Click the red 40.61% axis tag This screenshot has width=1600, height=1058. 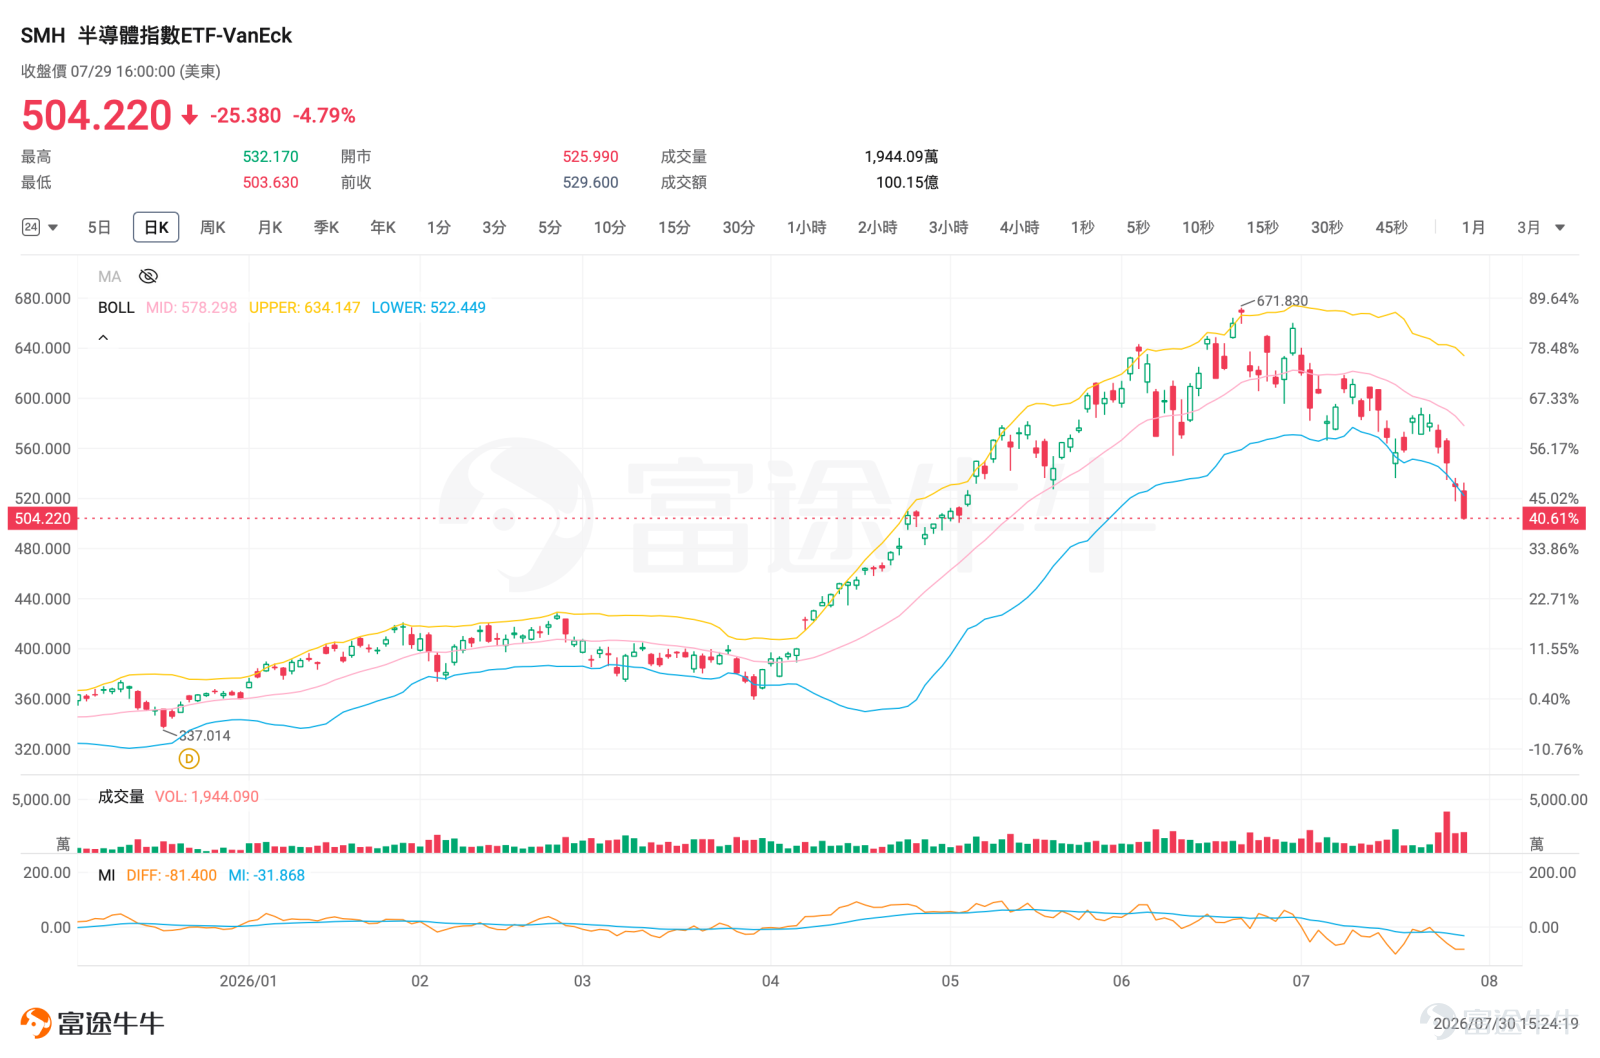1553,518
